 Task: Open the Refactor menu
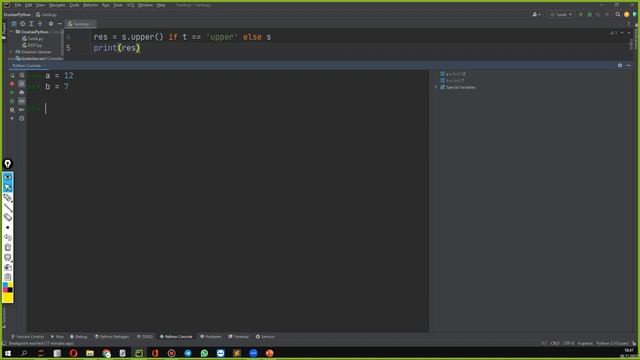[x=91, y=5]
